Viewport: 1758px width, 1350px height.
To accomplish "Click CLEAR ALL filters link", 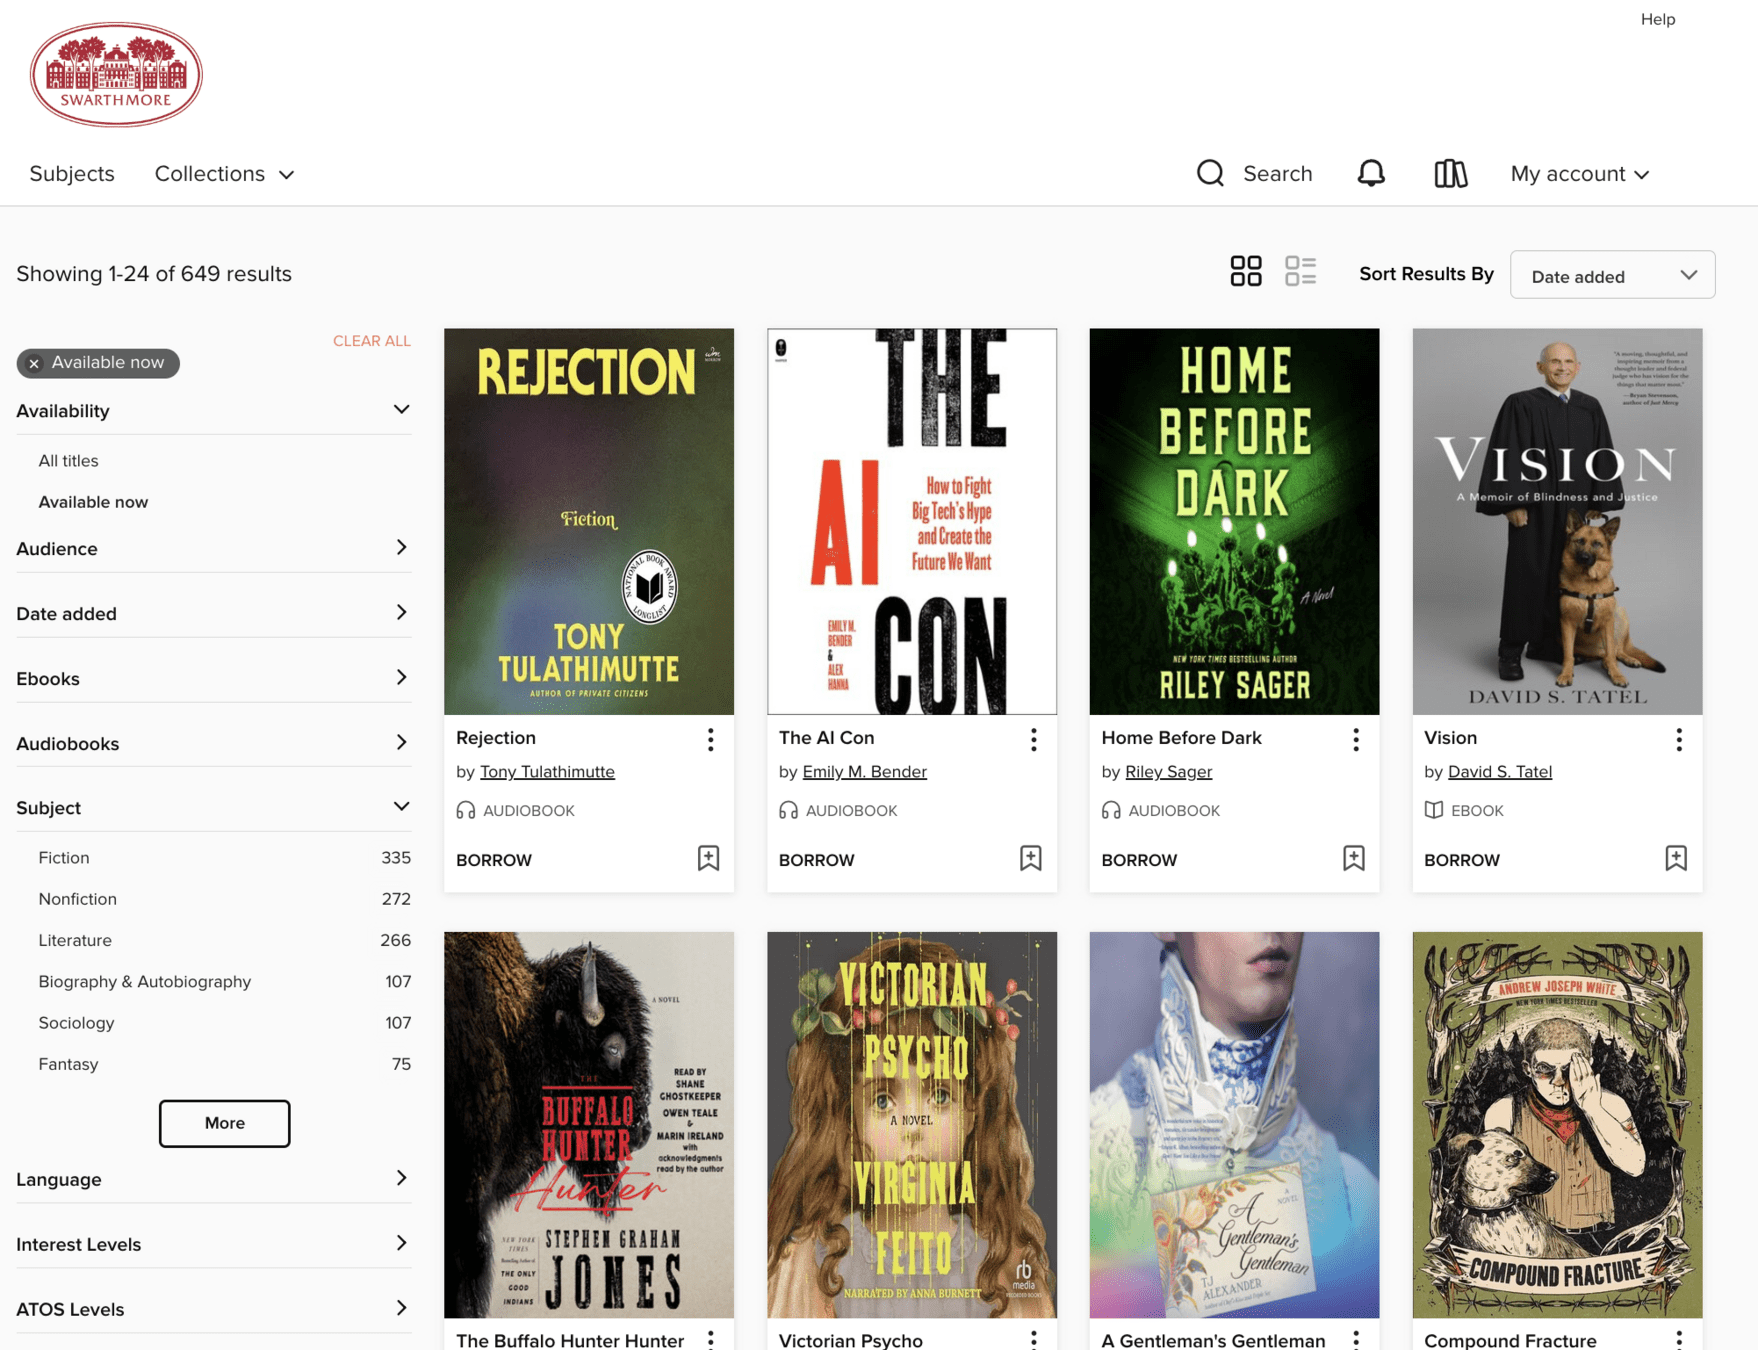I will 371,341.
